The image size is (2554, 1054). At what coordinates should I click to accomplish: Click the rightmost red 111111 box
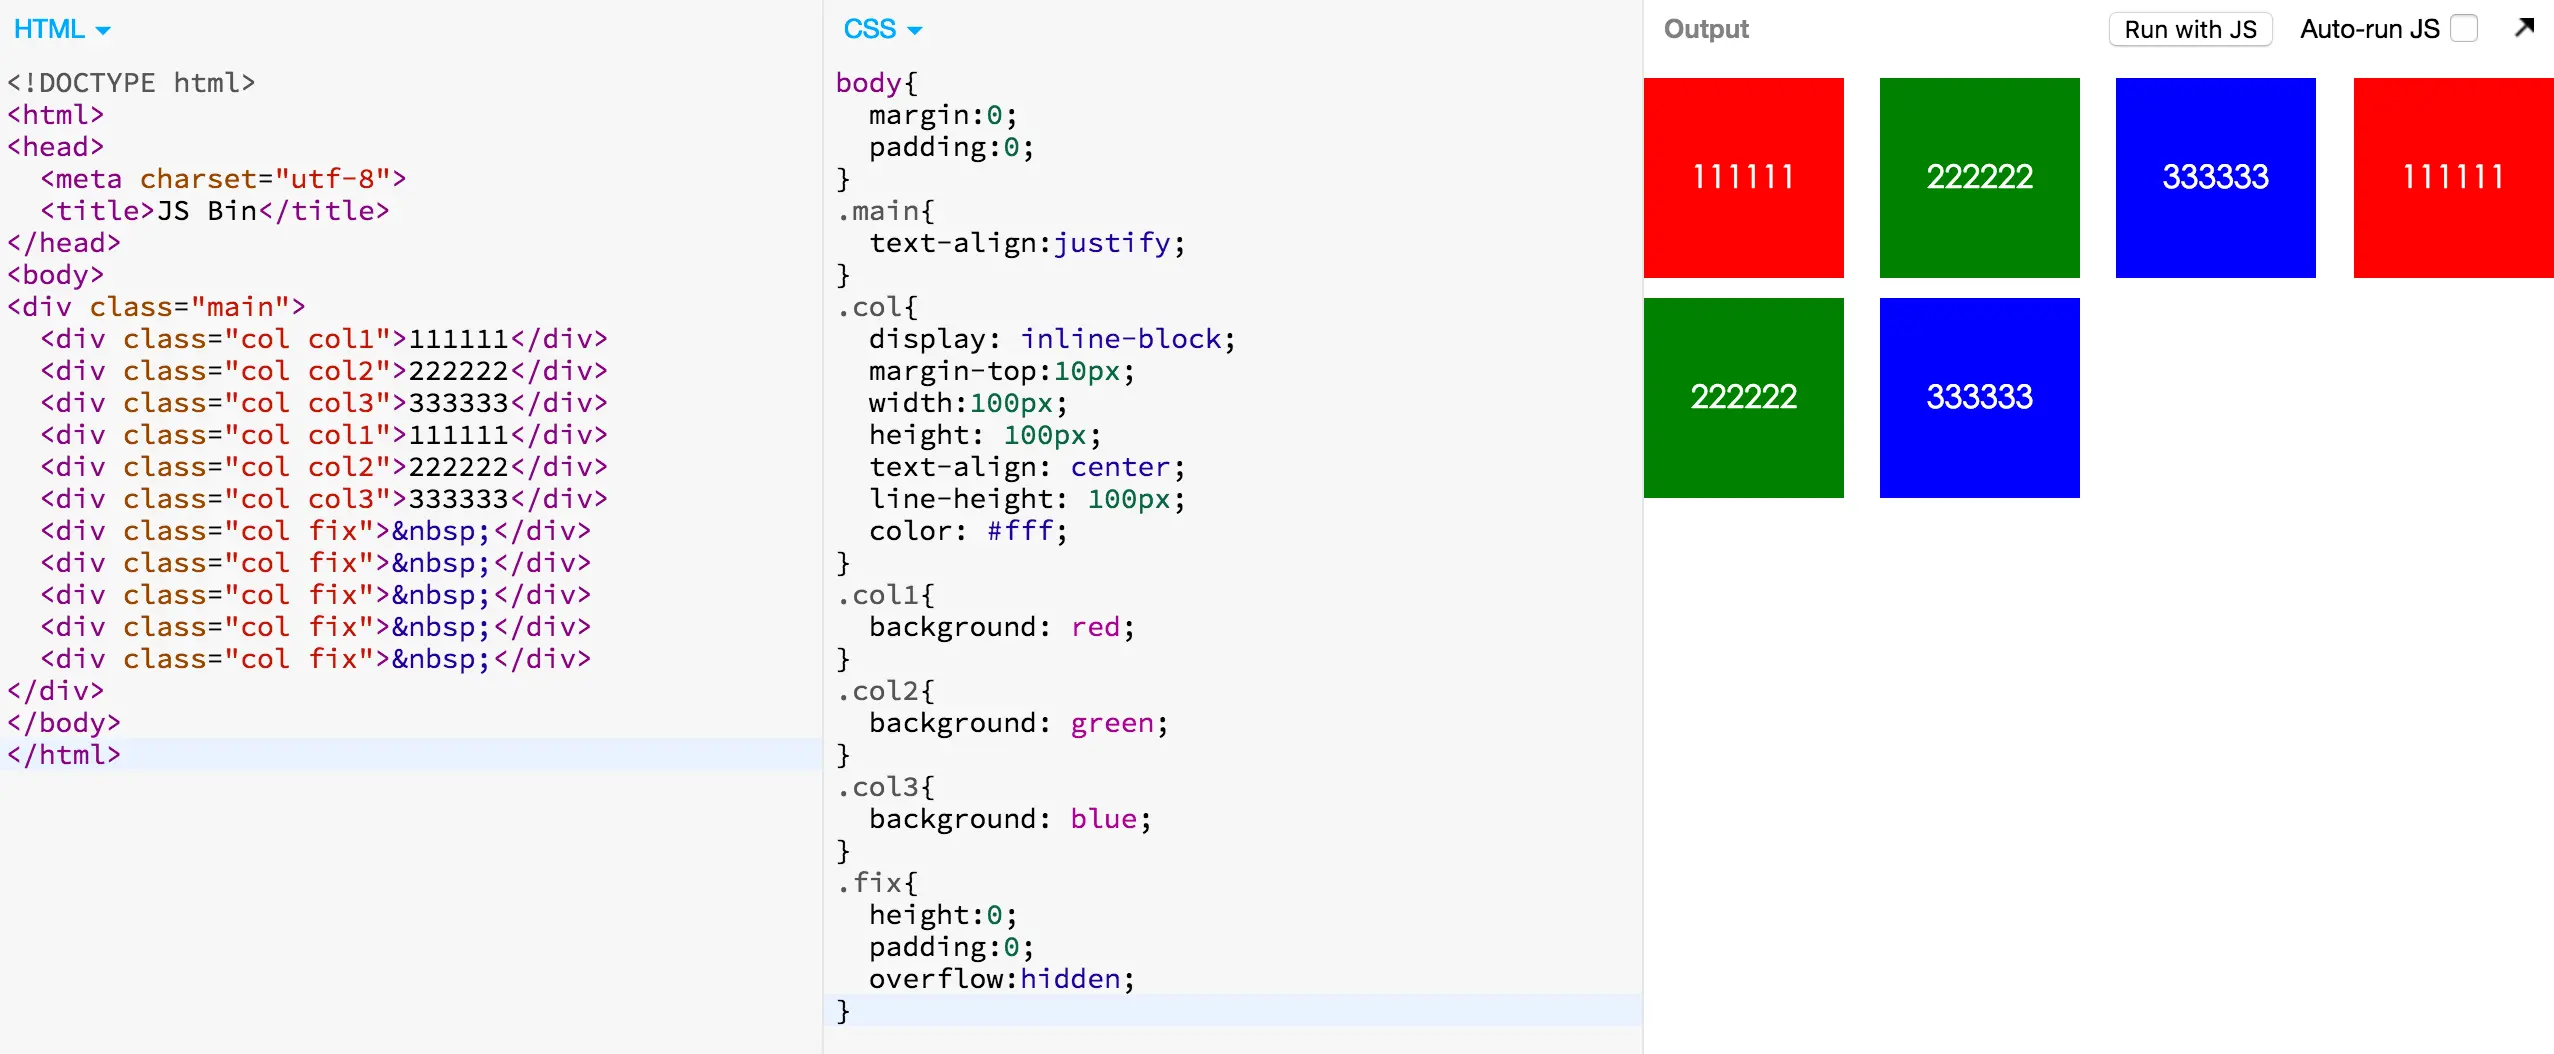coord(2453,177)
